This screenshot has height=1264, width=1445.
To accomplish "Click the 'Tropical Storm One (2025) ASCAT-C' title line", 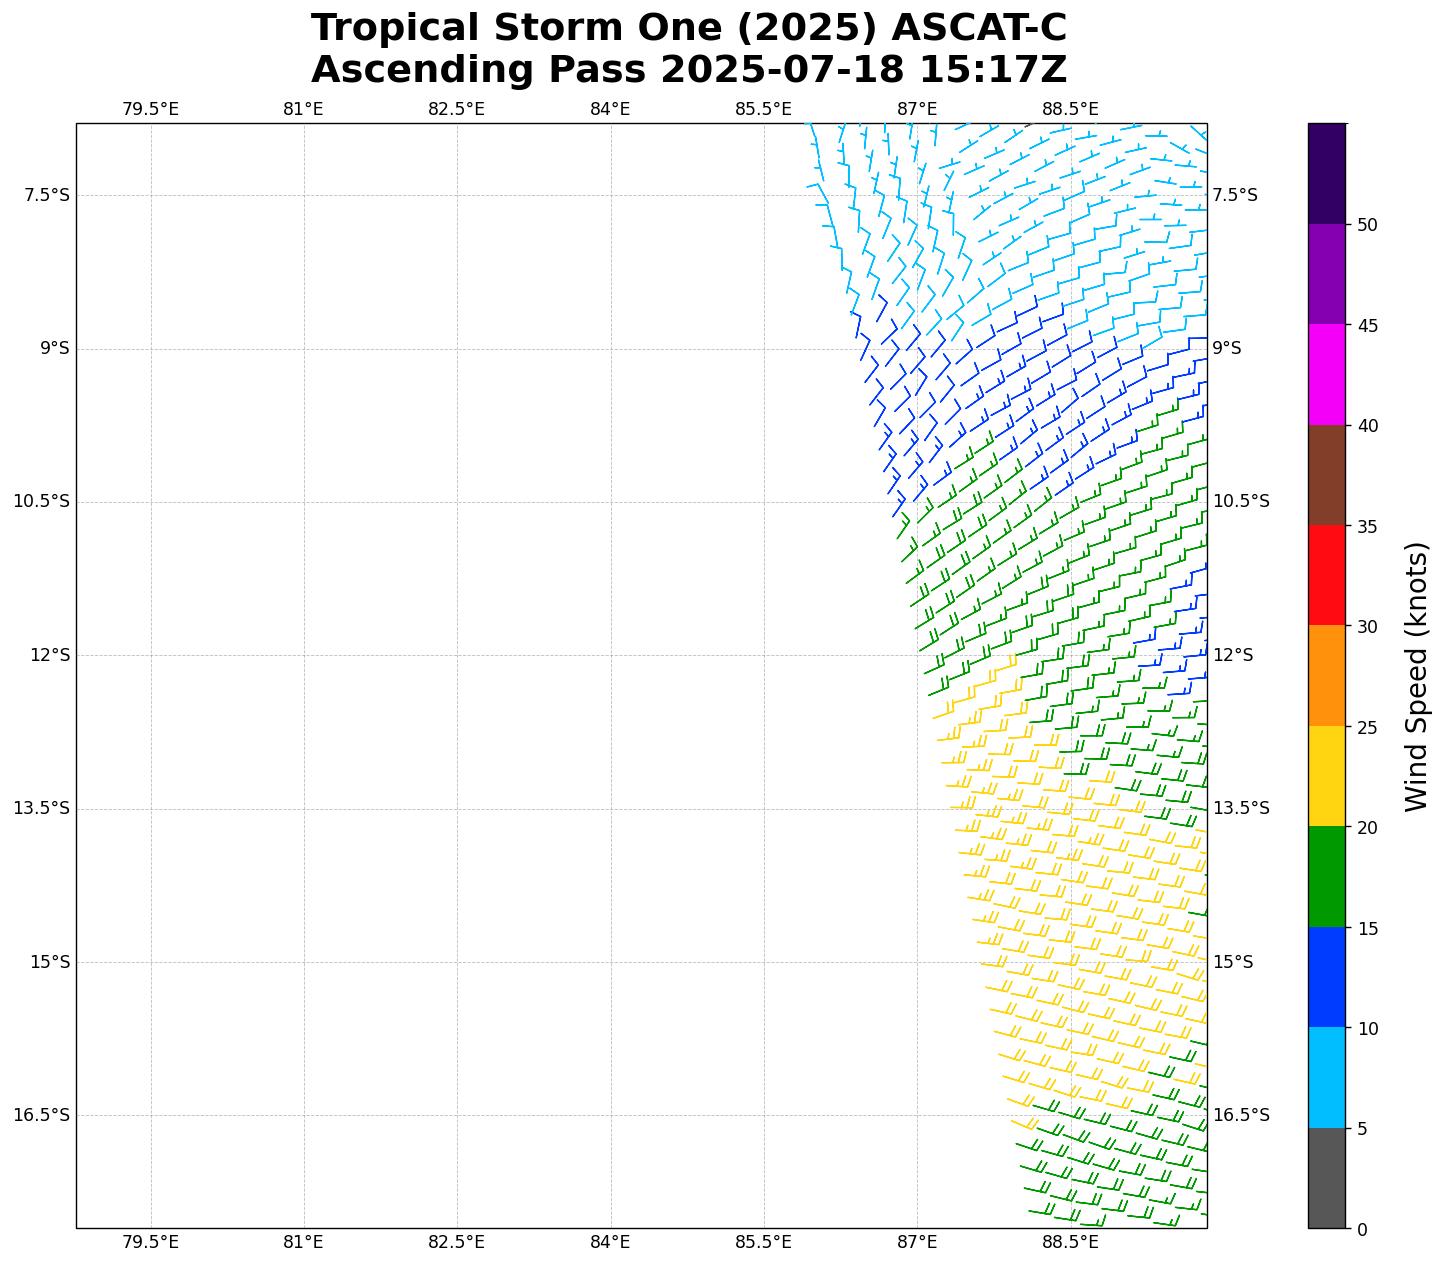I will click(x=688, y=28).
